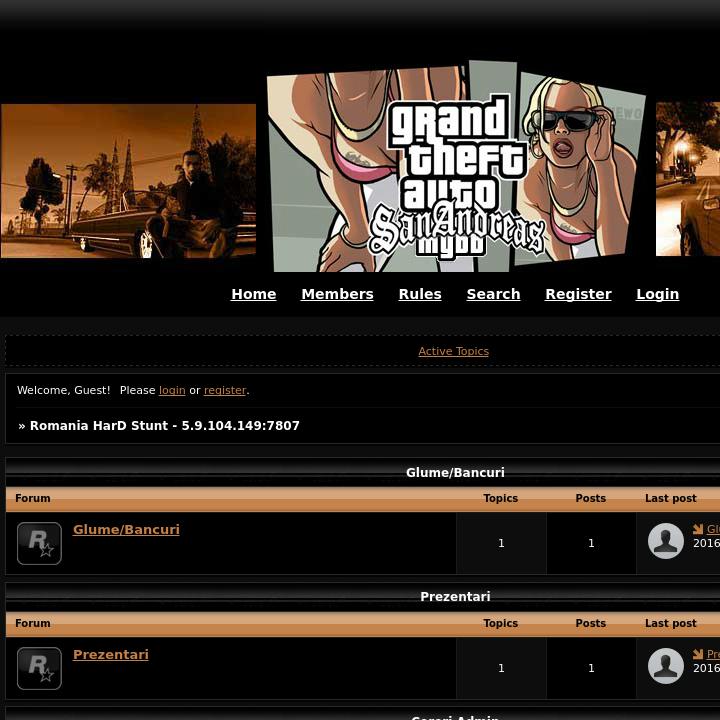Viewport: 720px width, 720px height.
Task: Click the Rockstar icon beside Prezentari forum
Action: tap(39, 668)
